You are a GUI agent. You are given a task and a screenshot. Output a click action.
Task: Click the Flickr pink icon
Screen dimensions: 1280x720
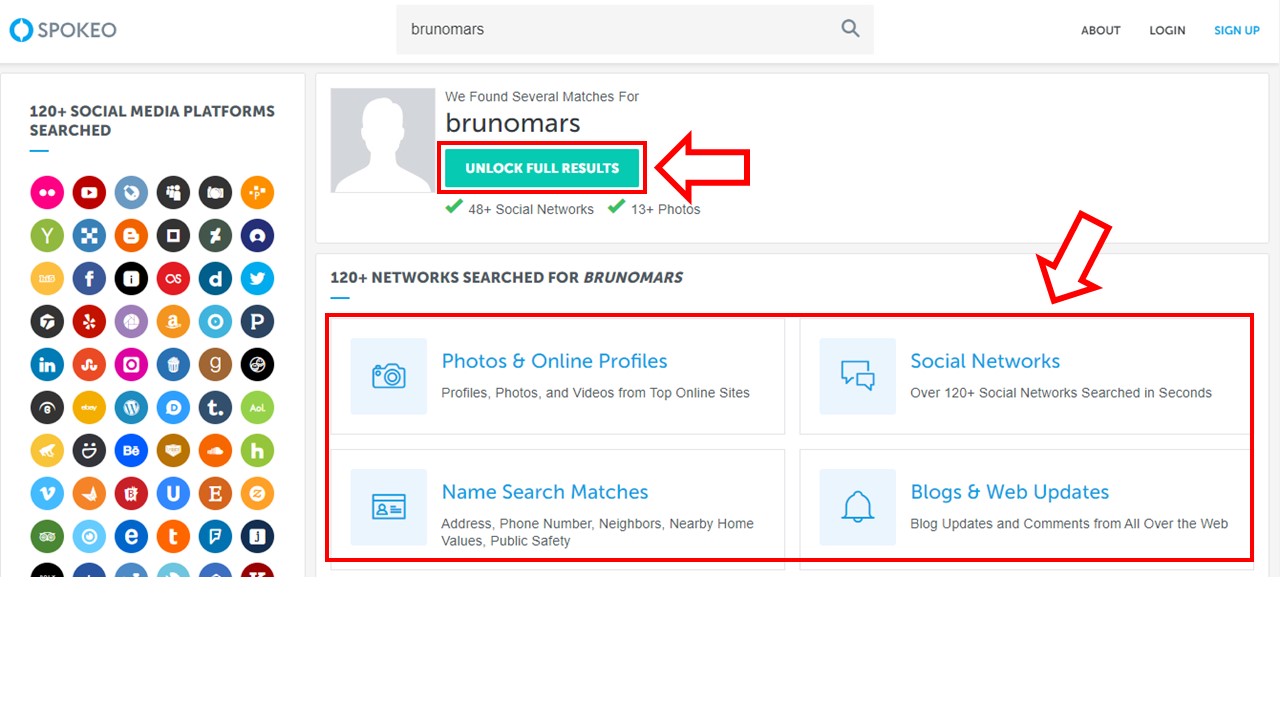coord(47,193)
